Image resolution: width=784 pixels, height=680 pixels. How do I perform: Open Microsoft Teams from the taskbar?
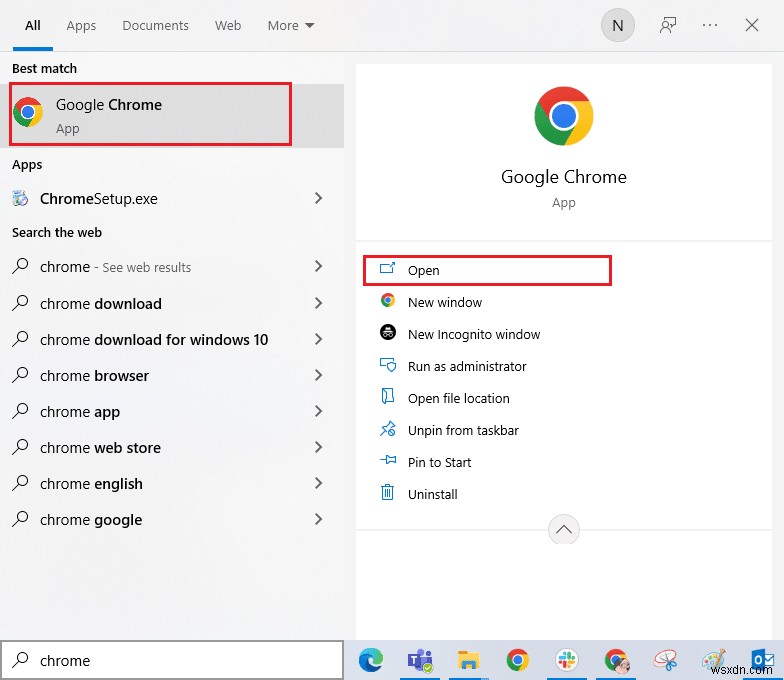click(x=420, y=660)
